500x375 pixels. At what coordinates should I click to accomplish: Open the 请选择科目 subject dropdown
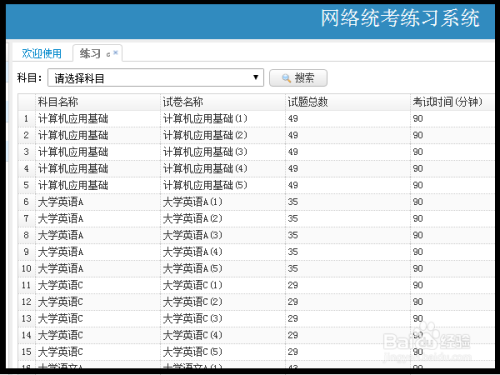[156, 78]
